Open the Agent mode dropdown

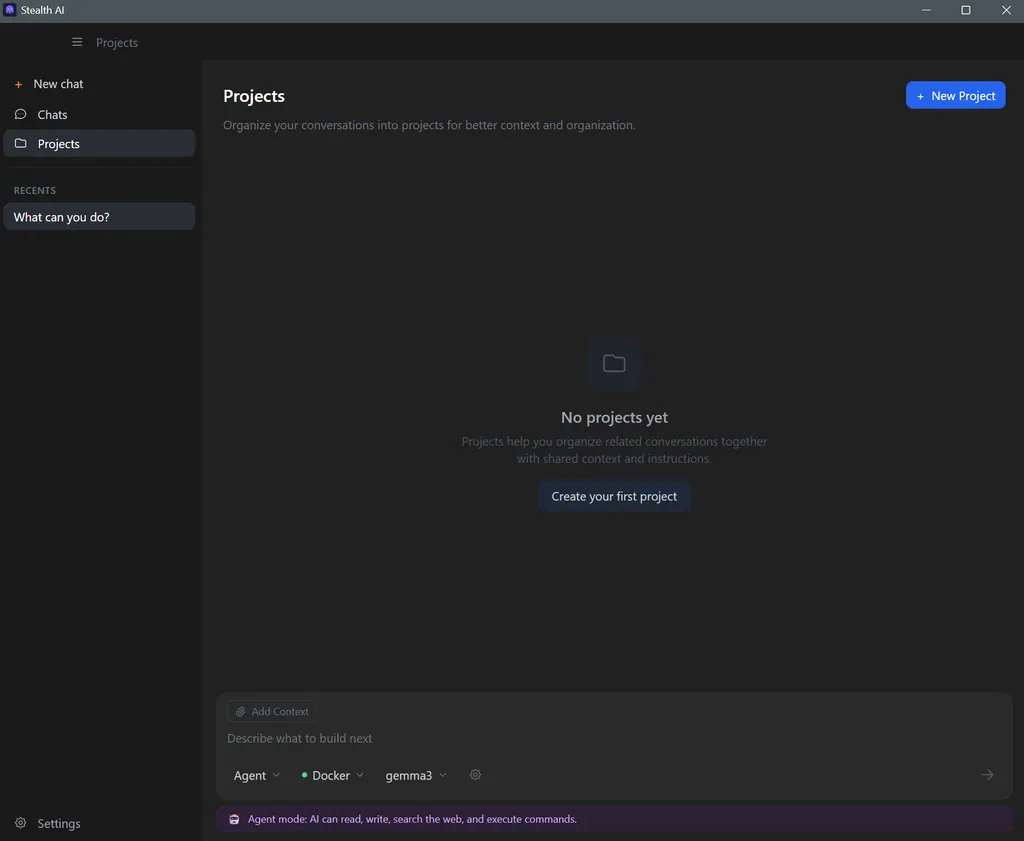[x=257, y=775]
